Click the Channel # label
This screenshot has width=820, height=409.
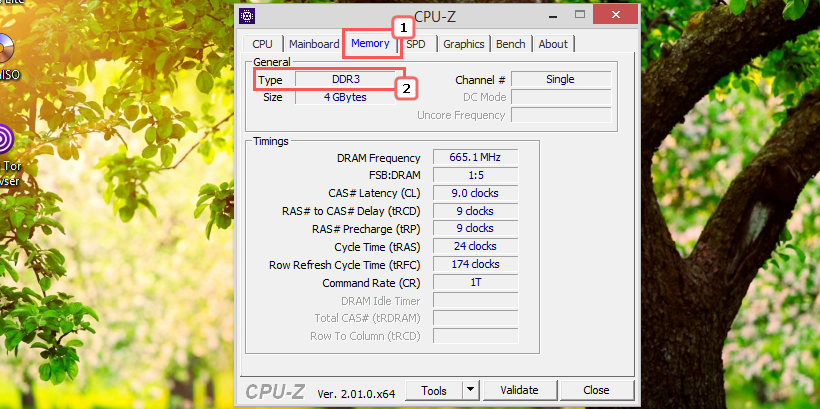pyautogui.click(x=481, y=80)
